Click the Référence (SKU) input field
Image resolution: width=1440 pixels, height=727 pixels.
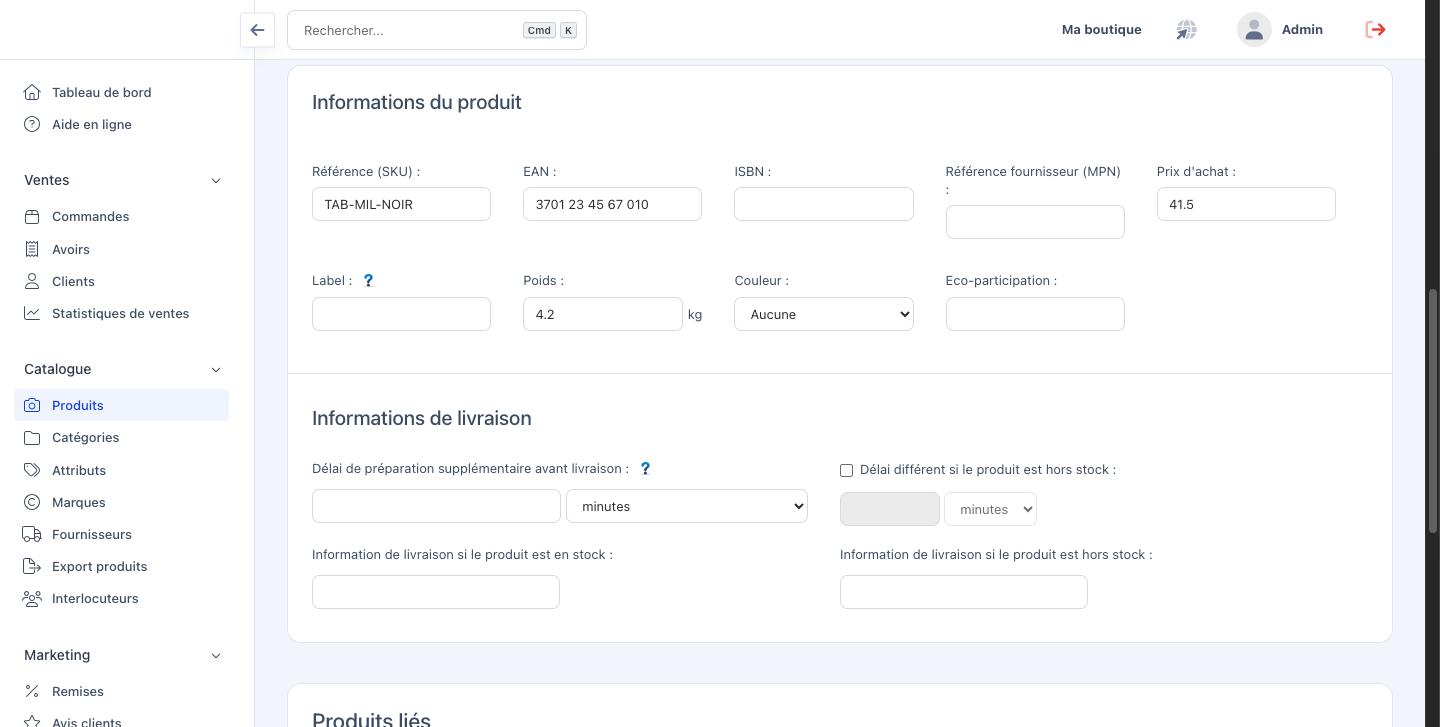pyautogui.click(x=401, y=204)
